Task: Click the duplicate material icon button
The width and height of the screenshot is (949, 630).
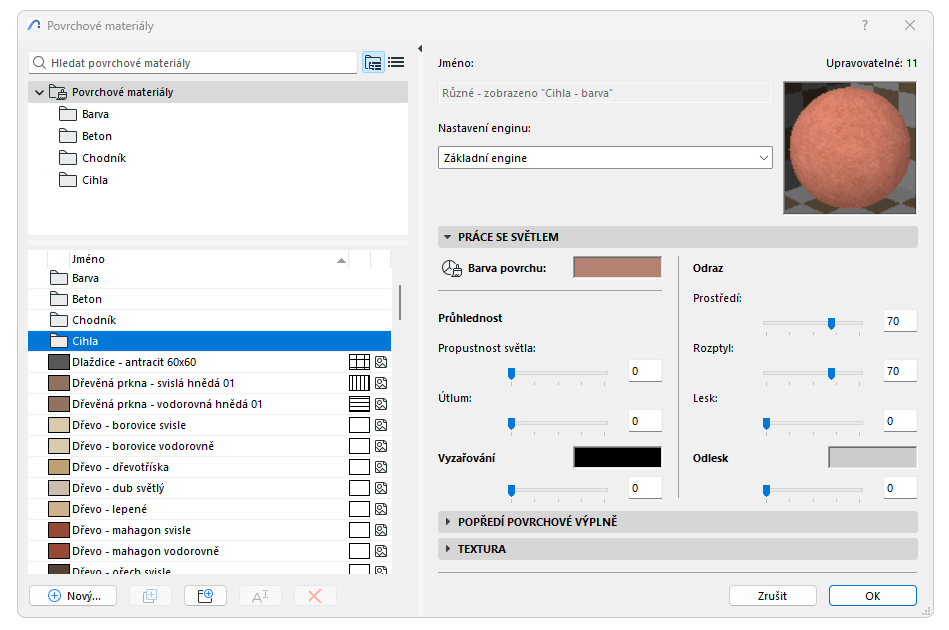Action: 150,596
